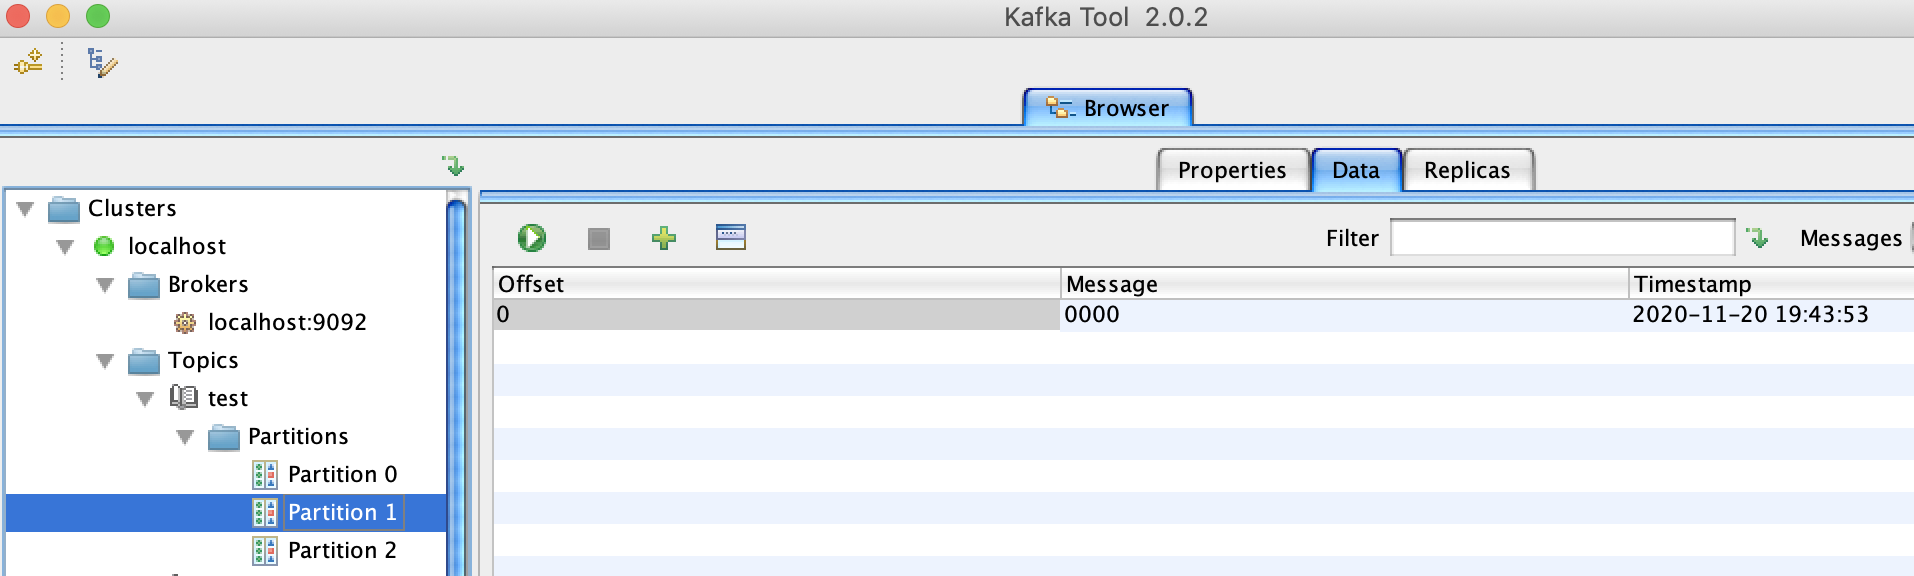Screen dimensions: 1914x576
Task: Click the gray stop button
Action: pyautogui.click(x=599, y=238)
